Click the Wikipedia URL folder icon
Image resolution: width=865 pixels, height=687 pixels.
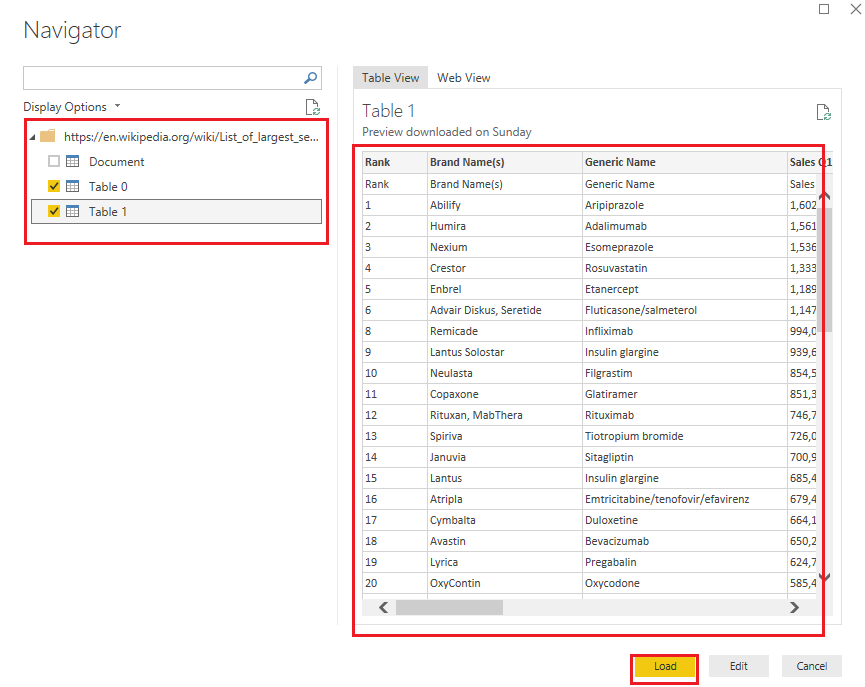48,136
